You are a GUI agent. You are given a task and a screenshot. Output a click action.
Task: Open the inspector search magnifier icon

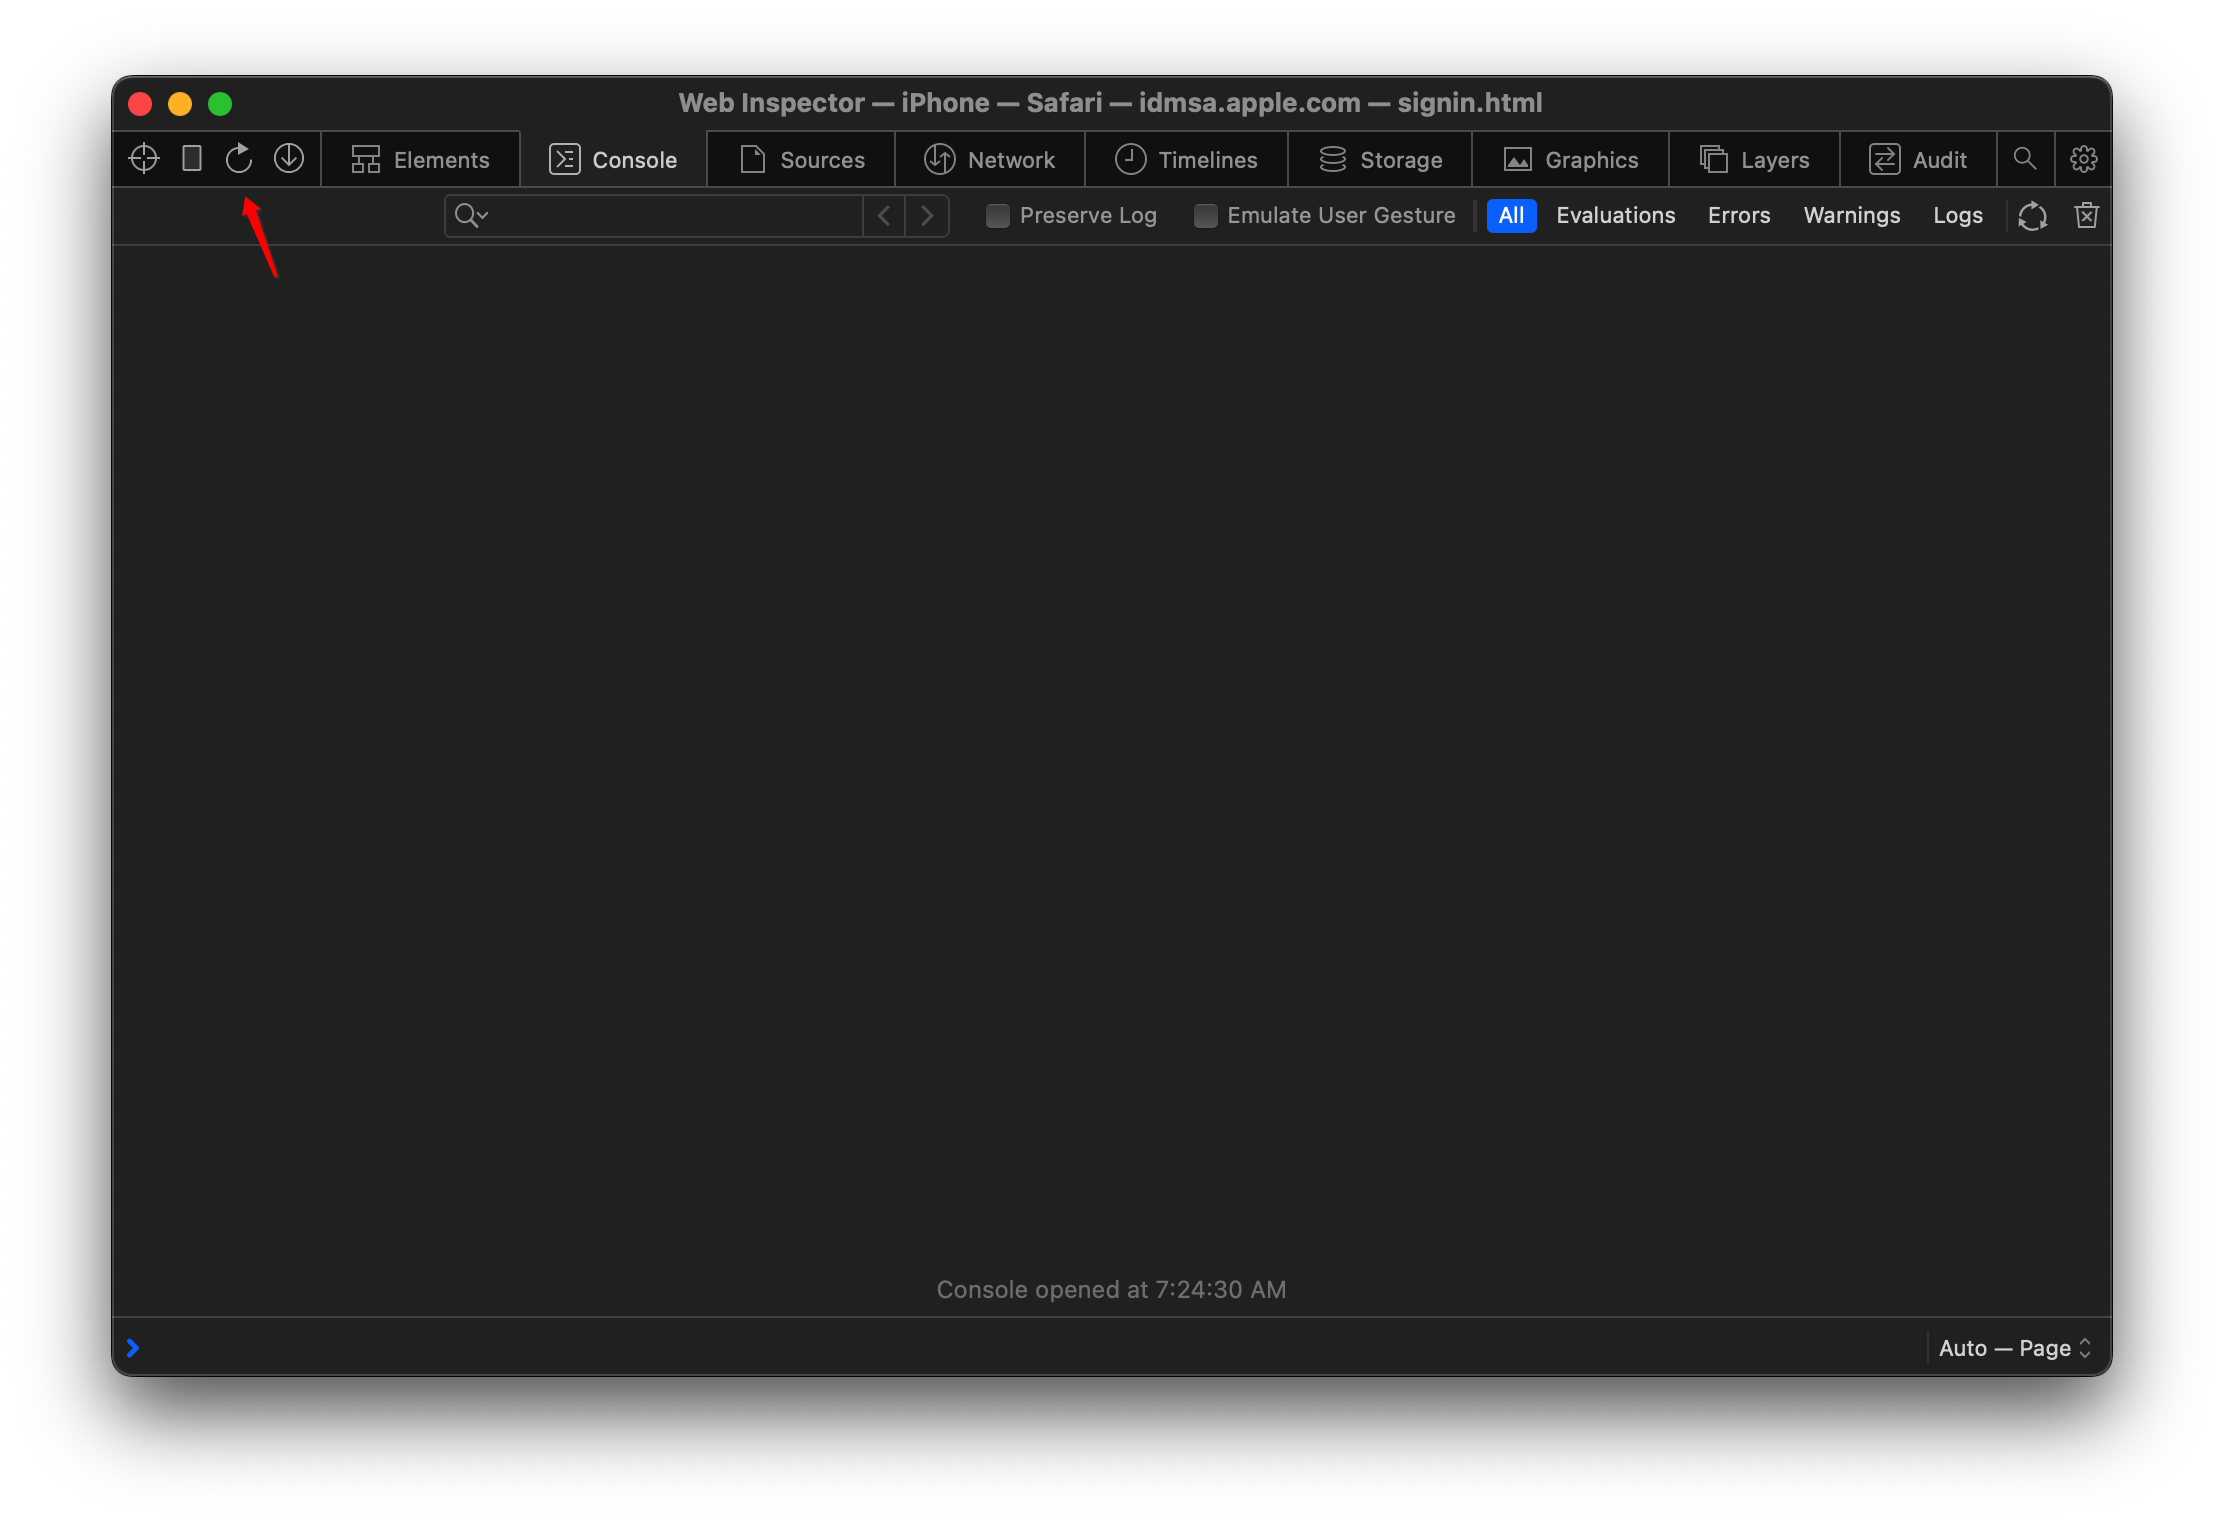[x=2025, y=159]
